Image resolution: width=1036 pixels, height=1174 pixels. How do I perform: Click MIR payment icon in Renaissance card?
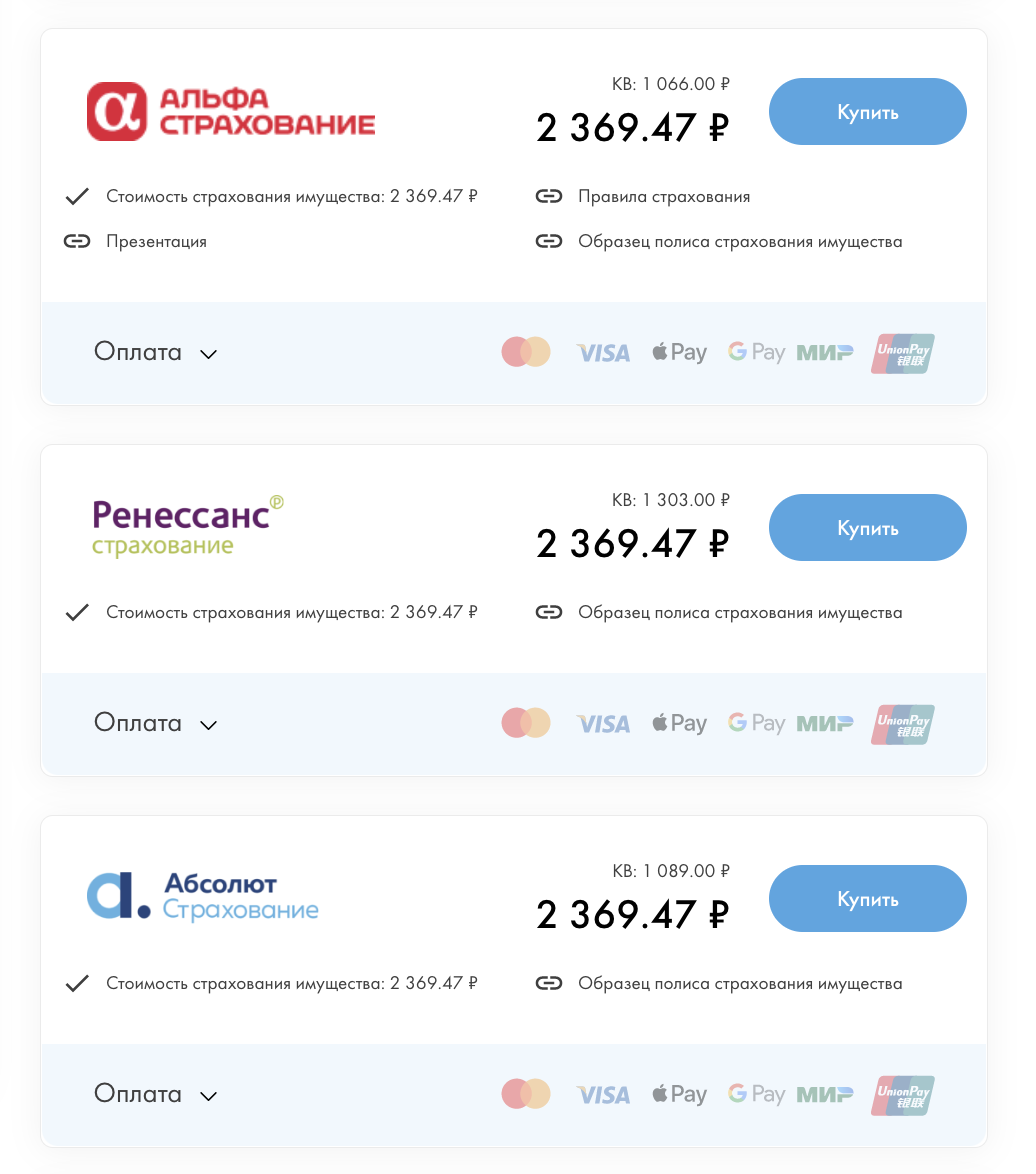(x=825, y=724)
